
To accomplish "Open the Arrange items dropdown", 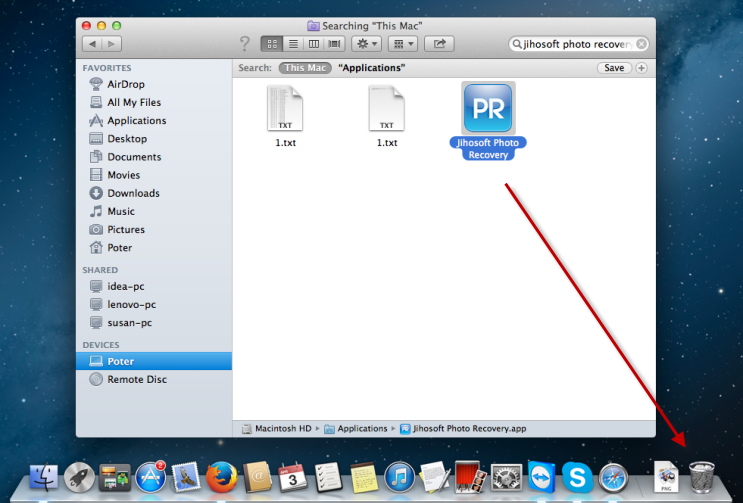I will (402, 44).
